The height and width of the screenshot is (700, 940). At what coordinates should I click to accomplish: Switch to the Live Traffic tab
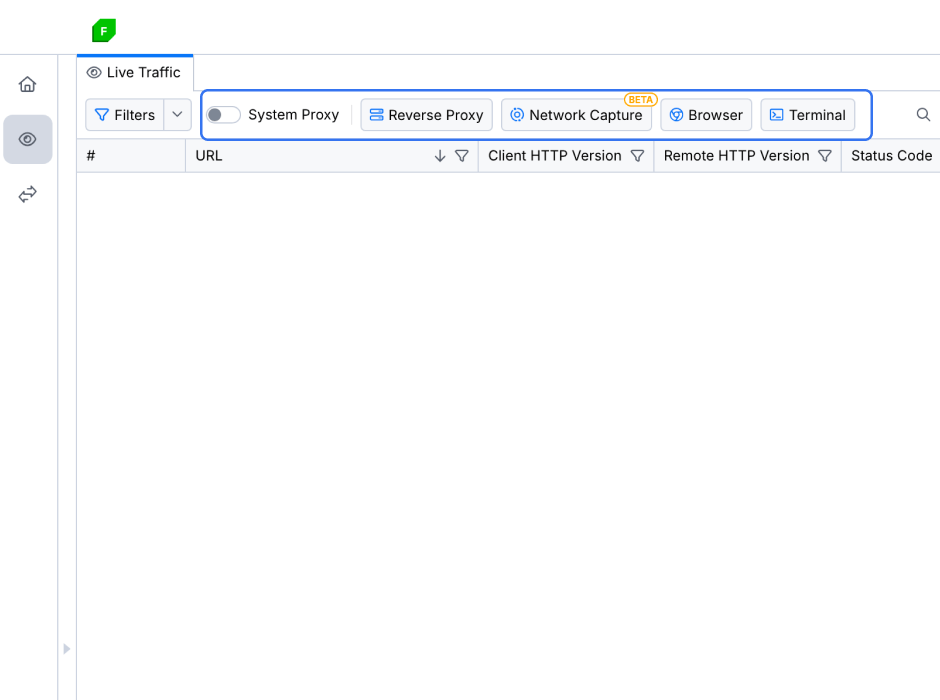(134, 72)
